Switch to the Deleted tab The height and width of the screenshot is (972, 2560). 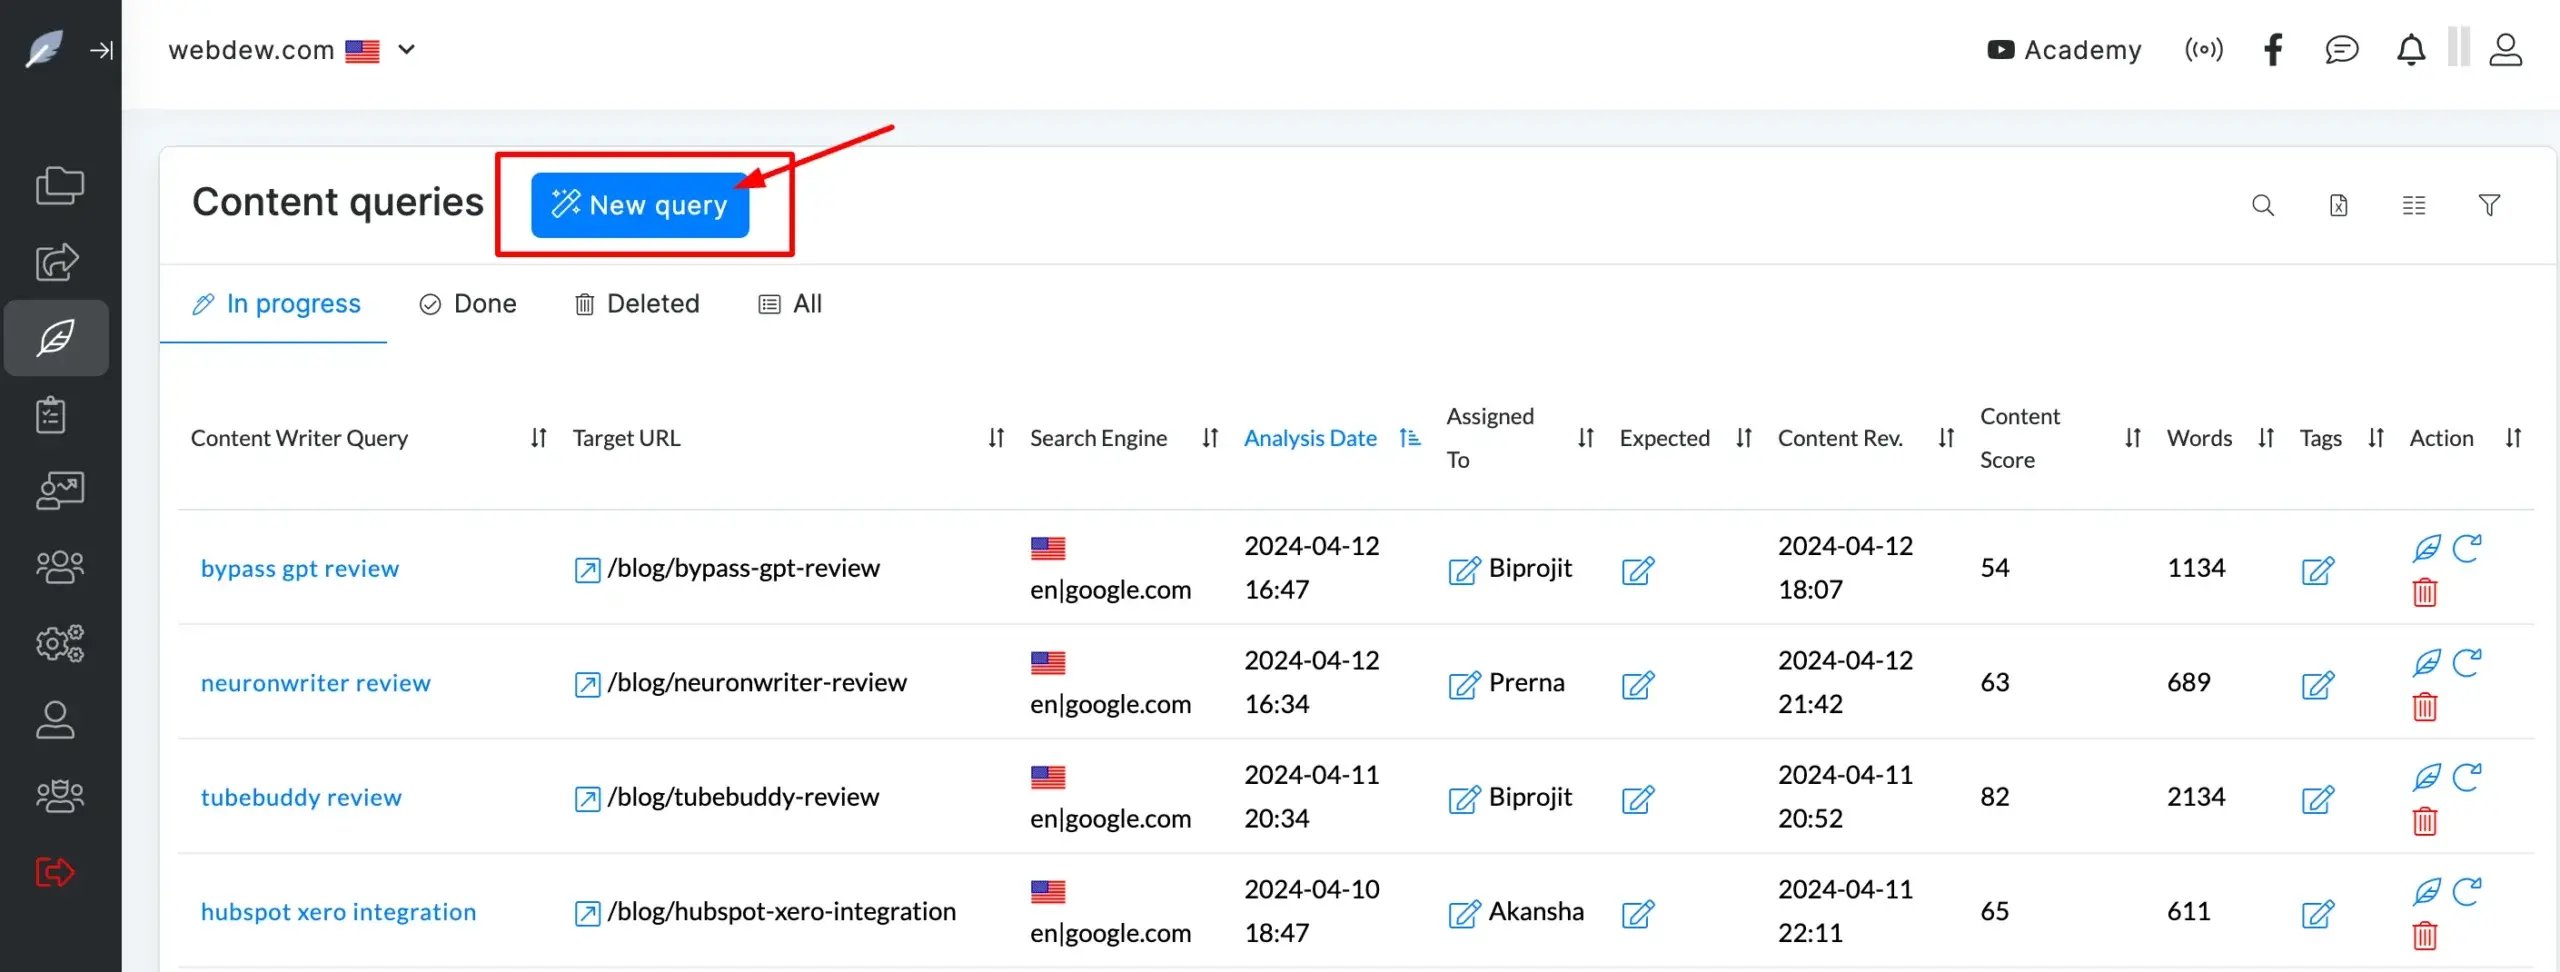pos(637,304)
